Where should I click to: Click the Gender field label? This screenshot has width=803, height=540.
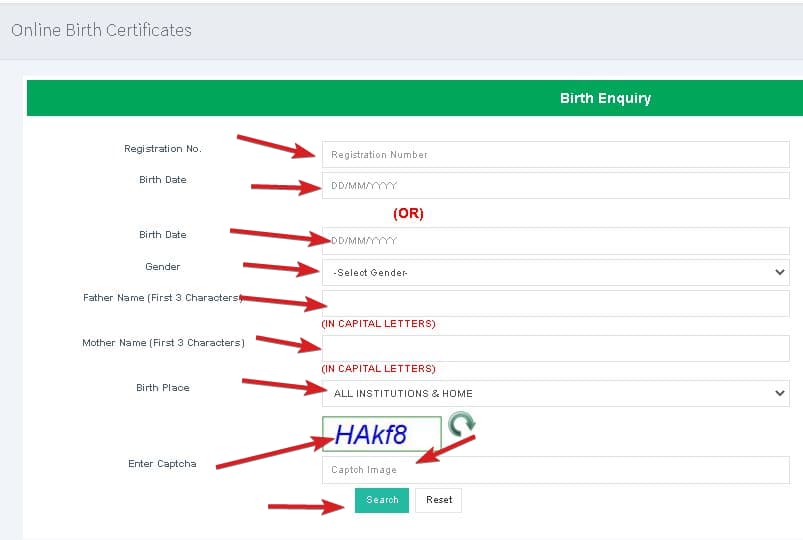(162, 267)
